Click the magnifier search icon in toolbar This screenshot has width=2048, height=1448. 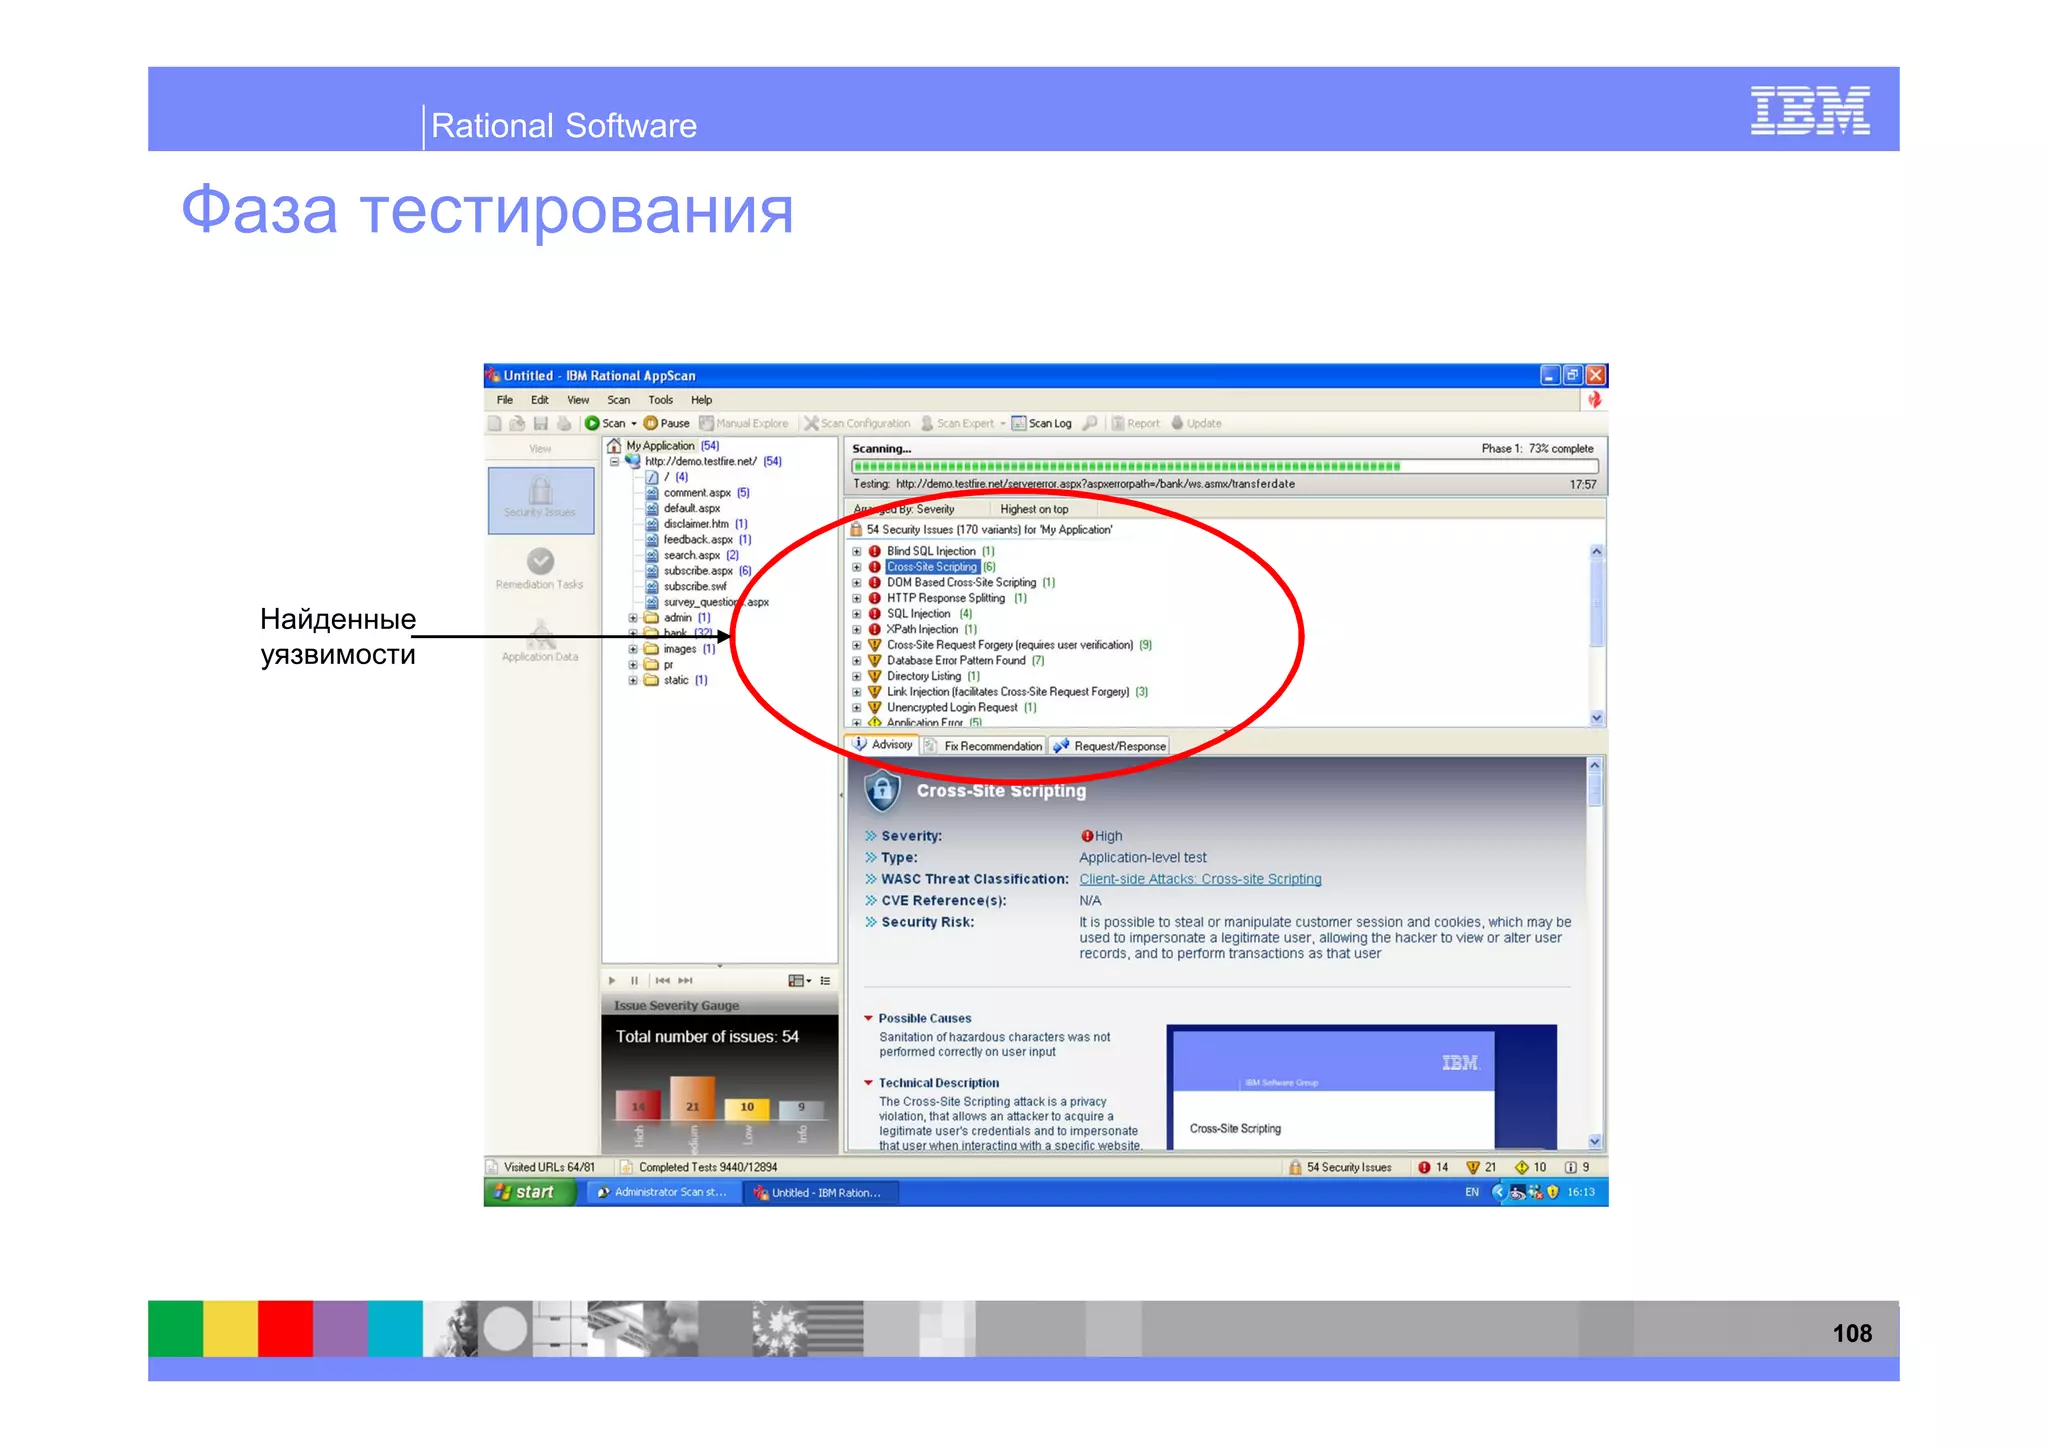(x=1090, y=423)
